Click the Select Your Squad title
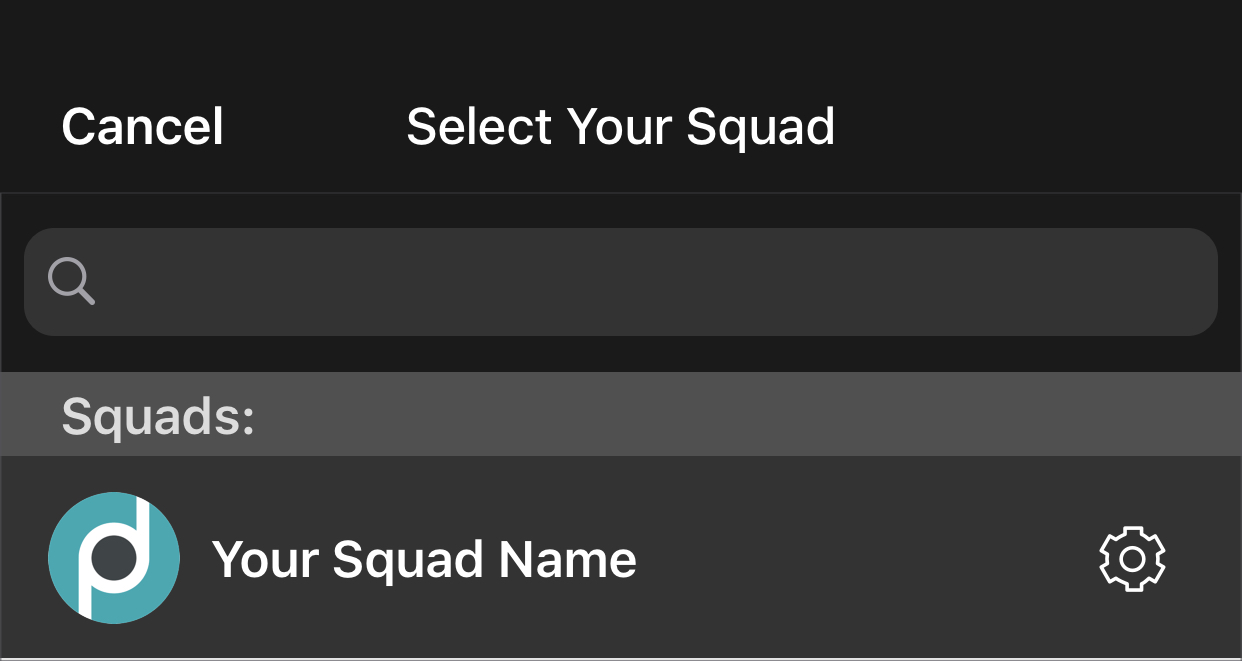Image resolution: width=1242 pixels, height=661 pixels. [620, 127]
